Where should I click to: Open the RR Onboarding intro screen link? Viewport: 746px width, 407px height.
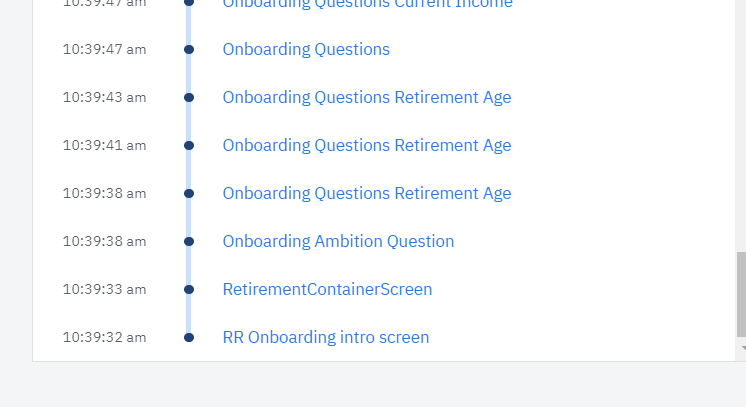(325, 337)
